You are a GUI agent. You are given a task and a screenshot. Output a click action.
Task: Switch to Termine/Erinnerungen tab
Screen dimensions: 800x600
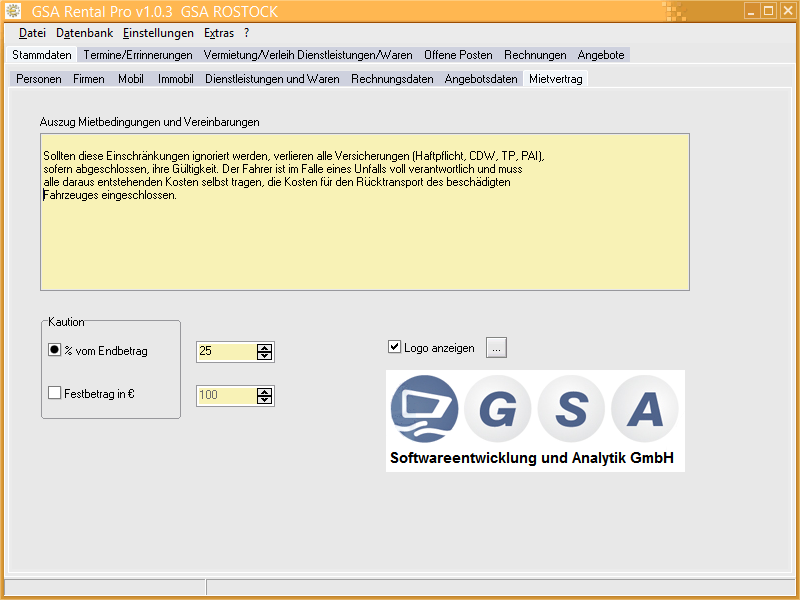(138, 55)
